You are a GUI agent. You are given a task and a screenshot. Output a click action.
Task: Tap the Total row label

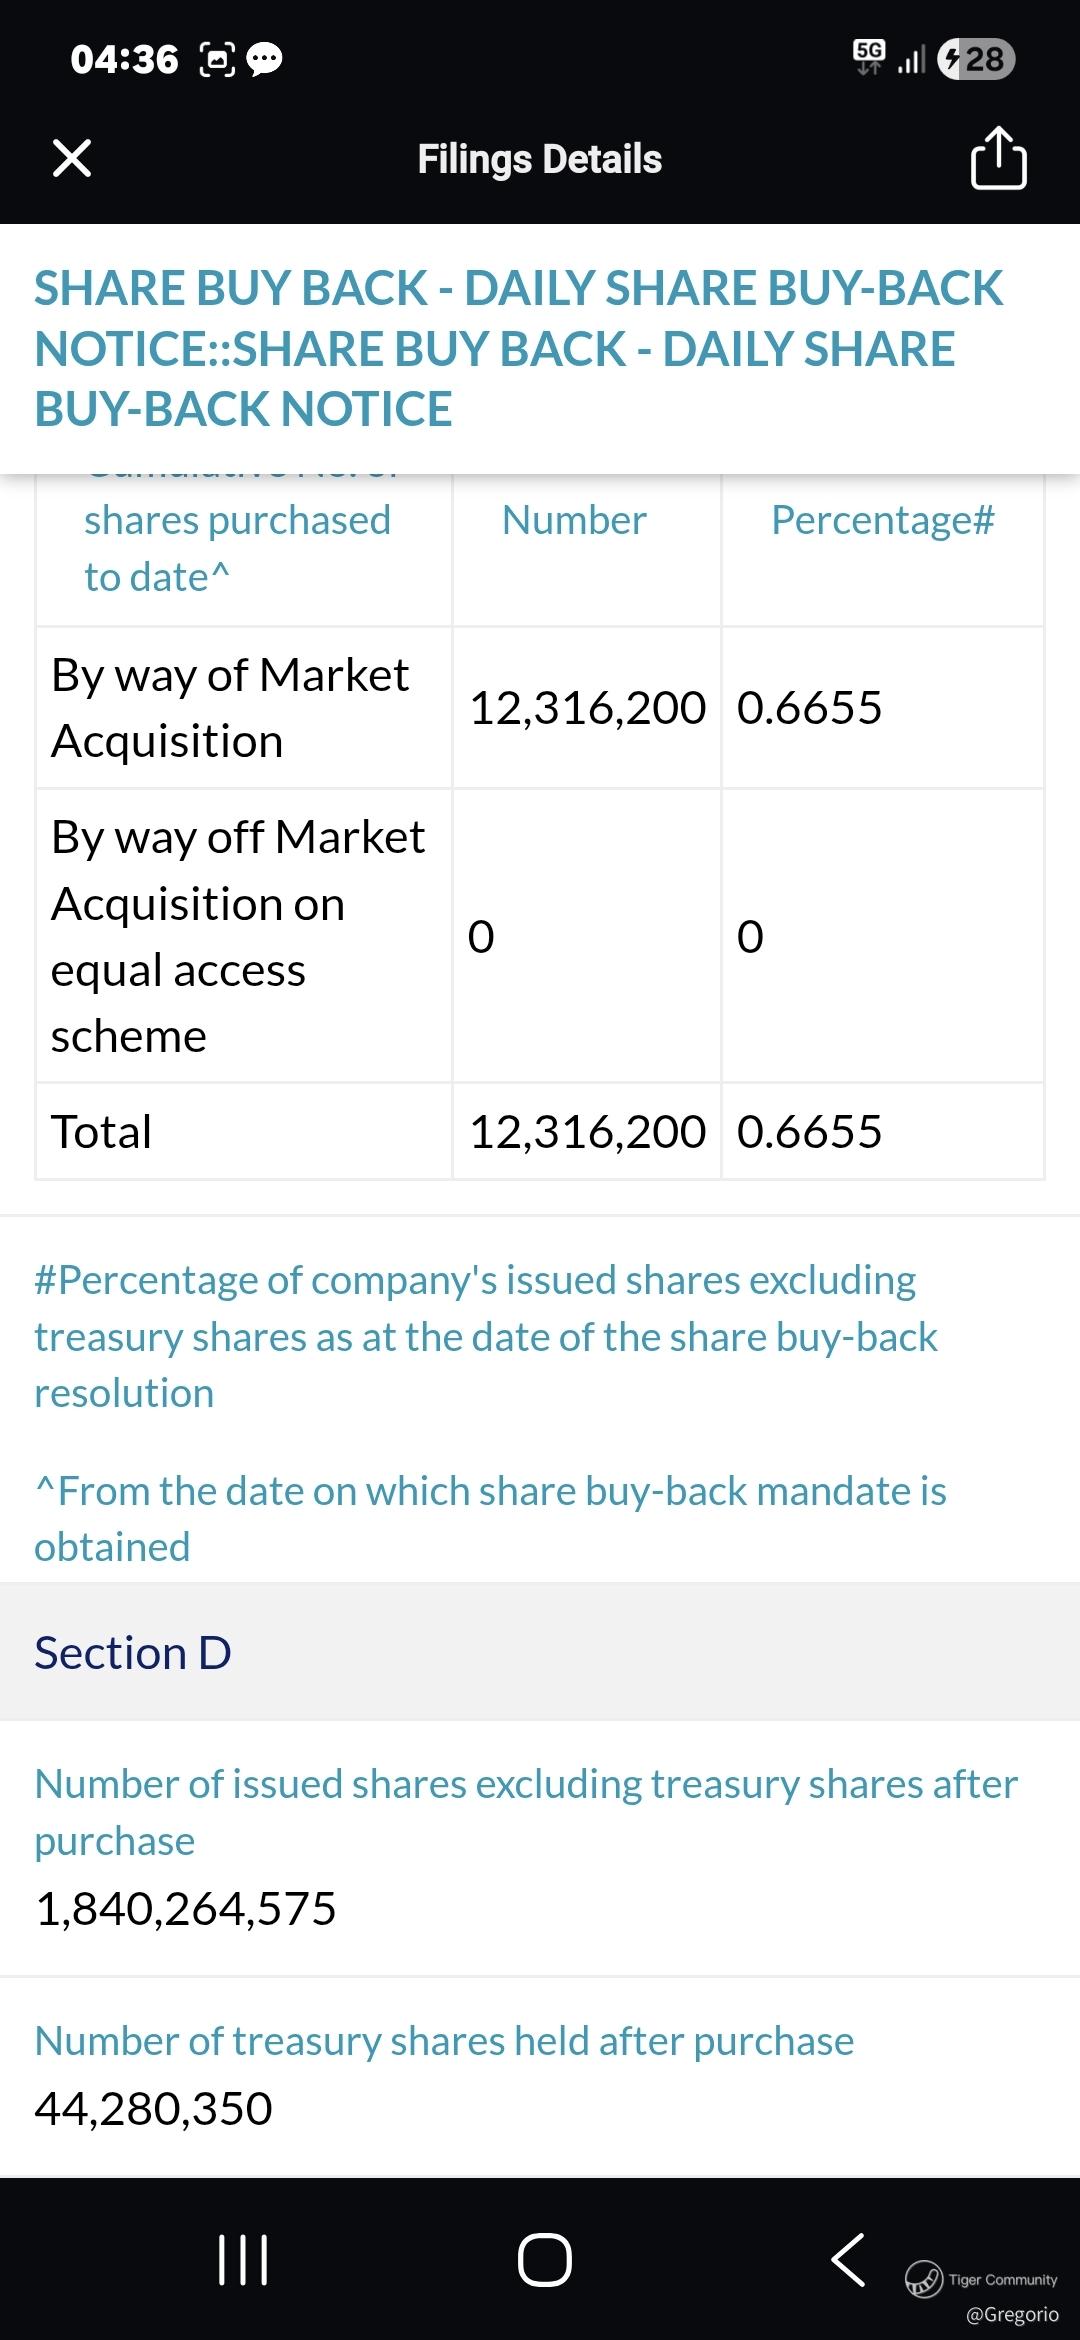point(102,1132)
